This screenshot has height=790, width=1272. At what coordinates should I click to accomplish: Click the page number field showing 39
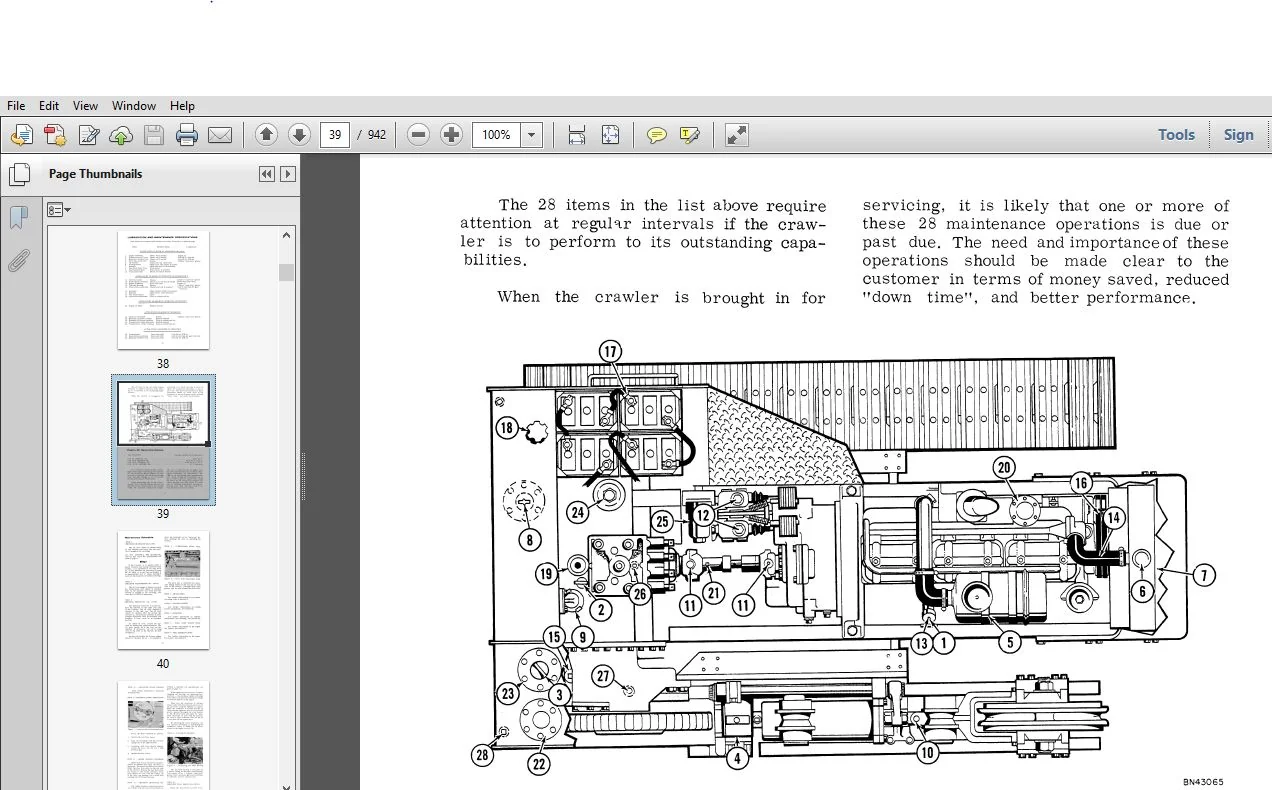335,135
